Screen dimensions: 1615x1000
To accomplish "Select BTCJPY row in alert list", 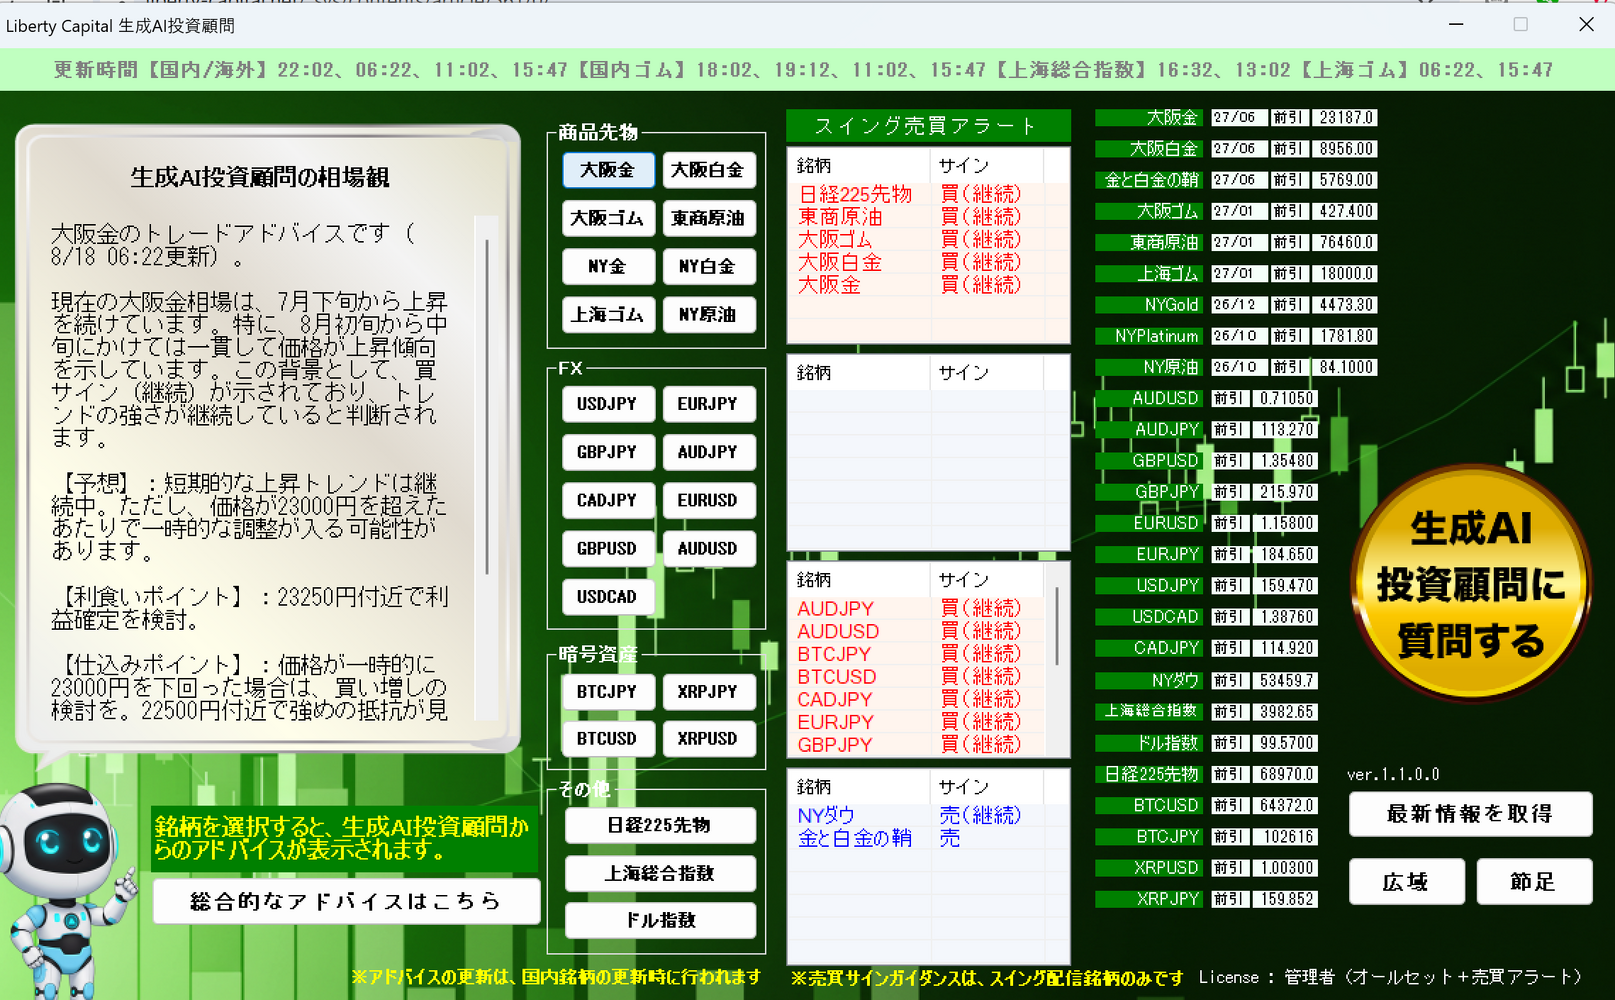I will pos(918,654).
